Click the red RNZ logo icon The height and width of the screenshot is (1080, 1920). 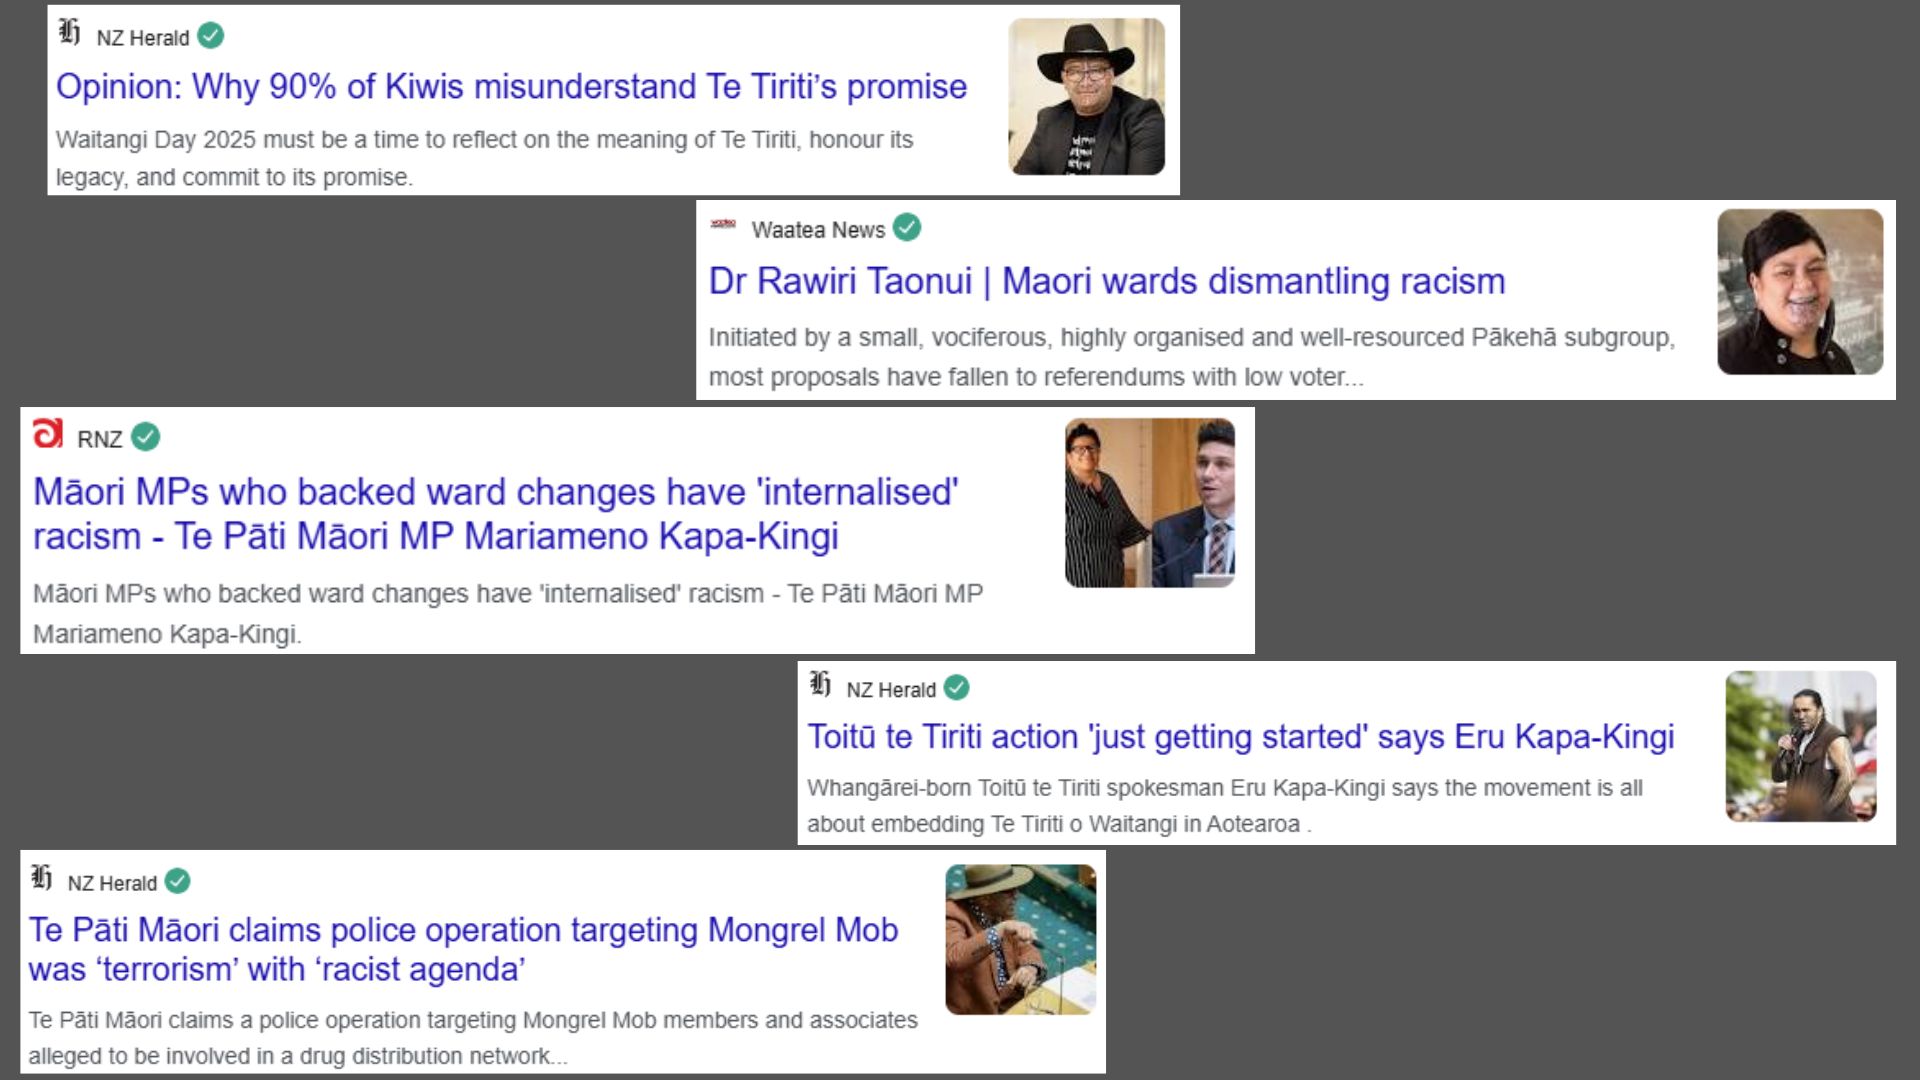48,433
